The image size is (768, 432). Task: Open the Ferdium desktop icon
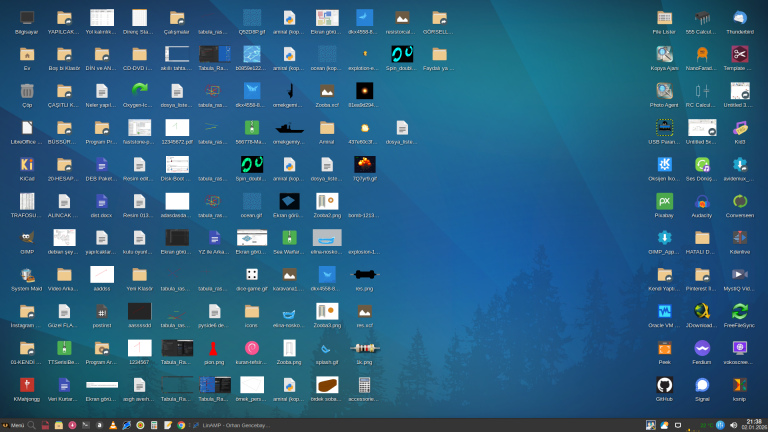coord(702,348)
